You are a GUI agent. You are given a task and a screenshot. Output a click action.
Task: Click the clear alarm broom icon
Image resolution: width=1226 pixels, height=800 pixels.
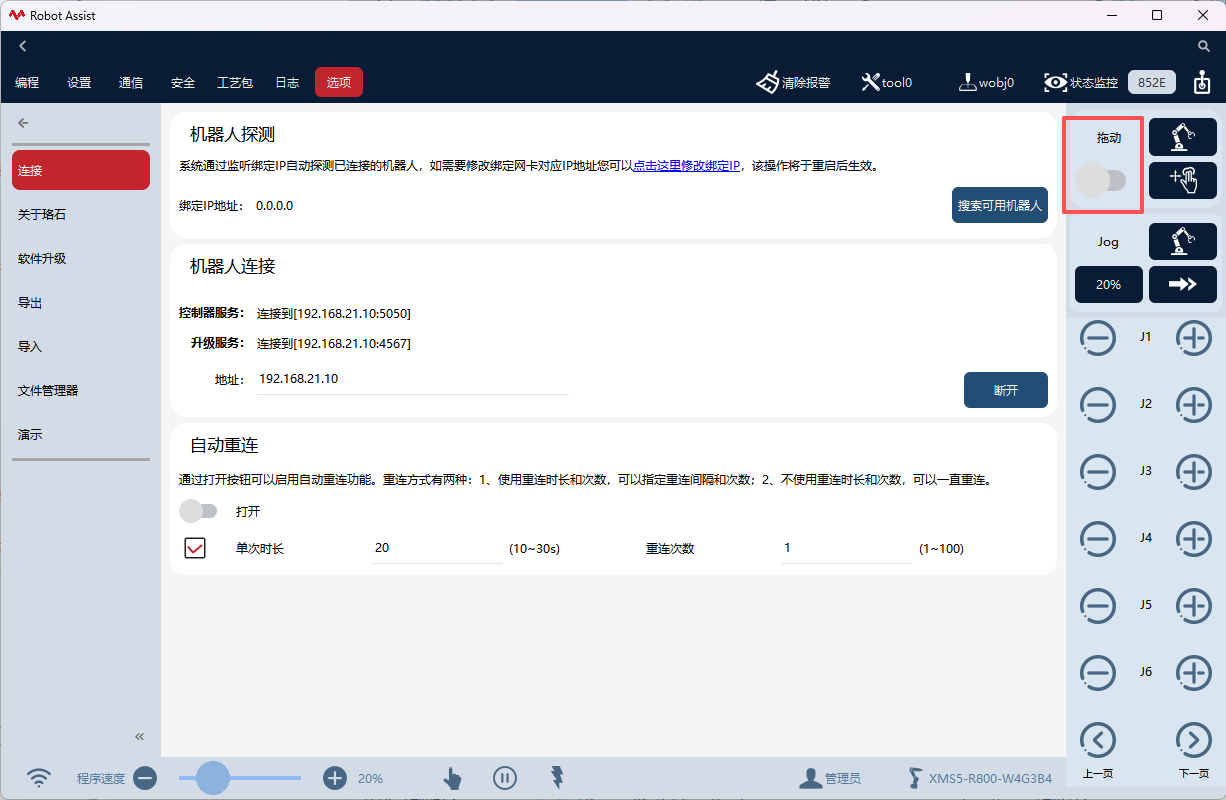coord(768,82)
